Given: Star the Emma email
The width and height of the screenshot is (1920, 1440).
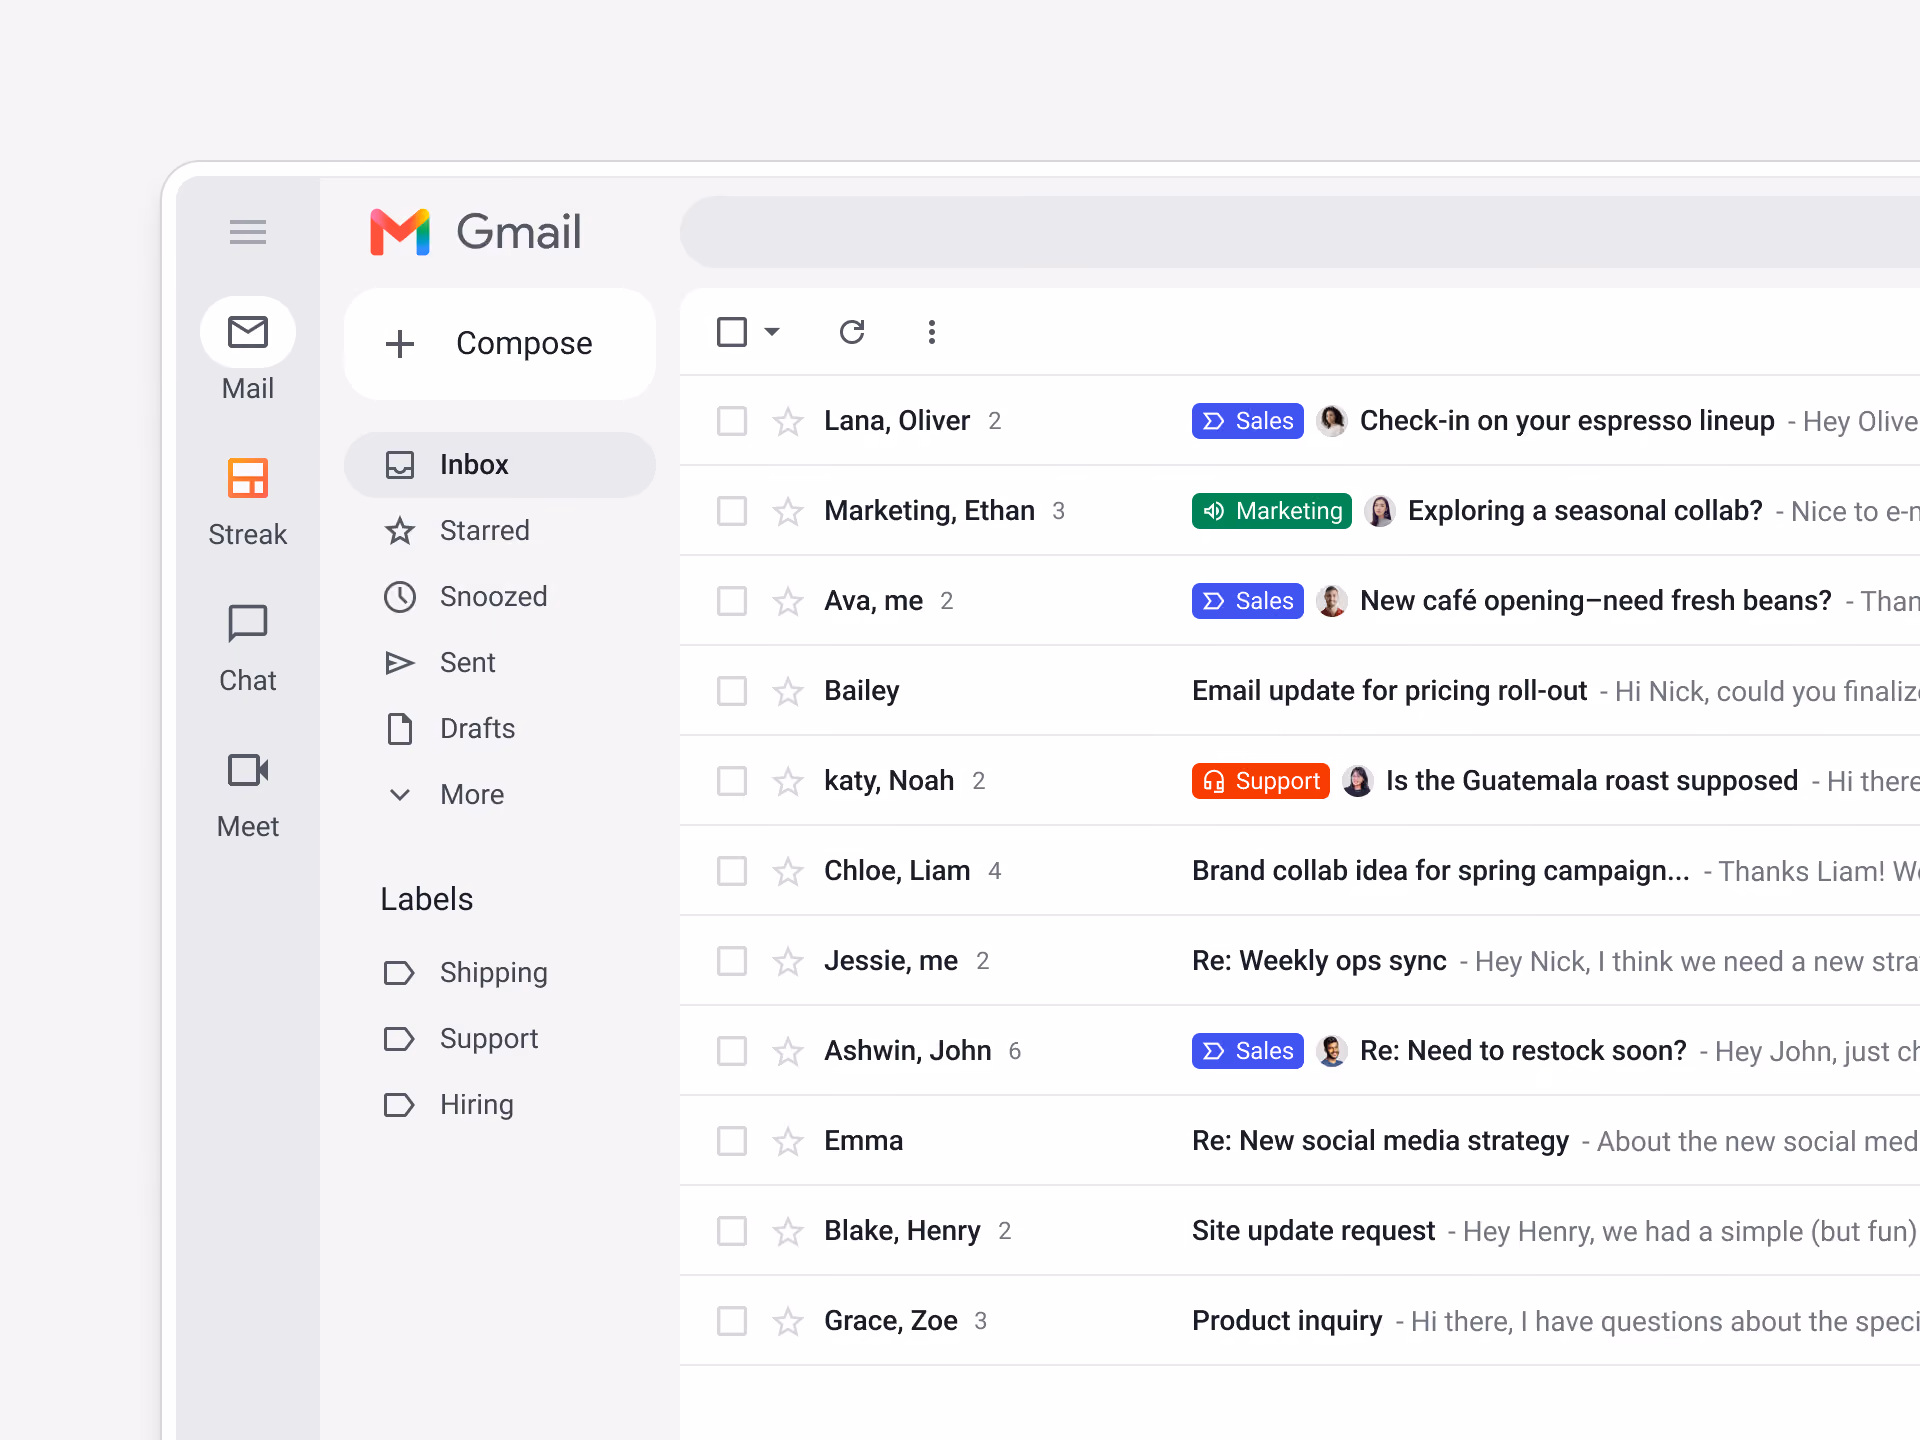Looking at the screenshot, I should pos(788,1141).
